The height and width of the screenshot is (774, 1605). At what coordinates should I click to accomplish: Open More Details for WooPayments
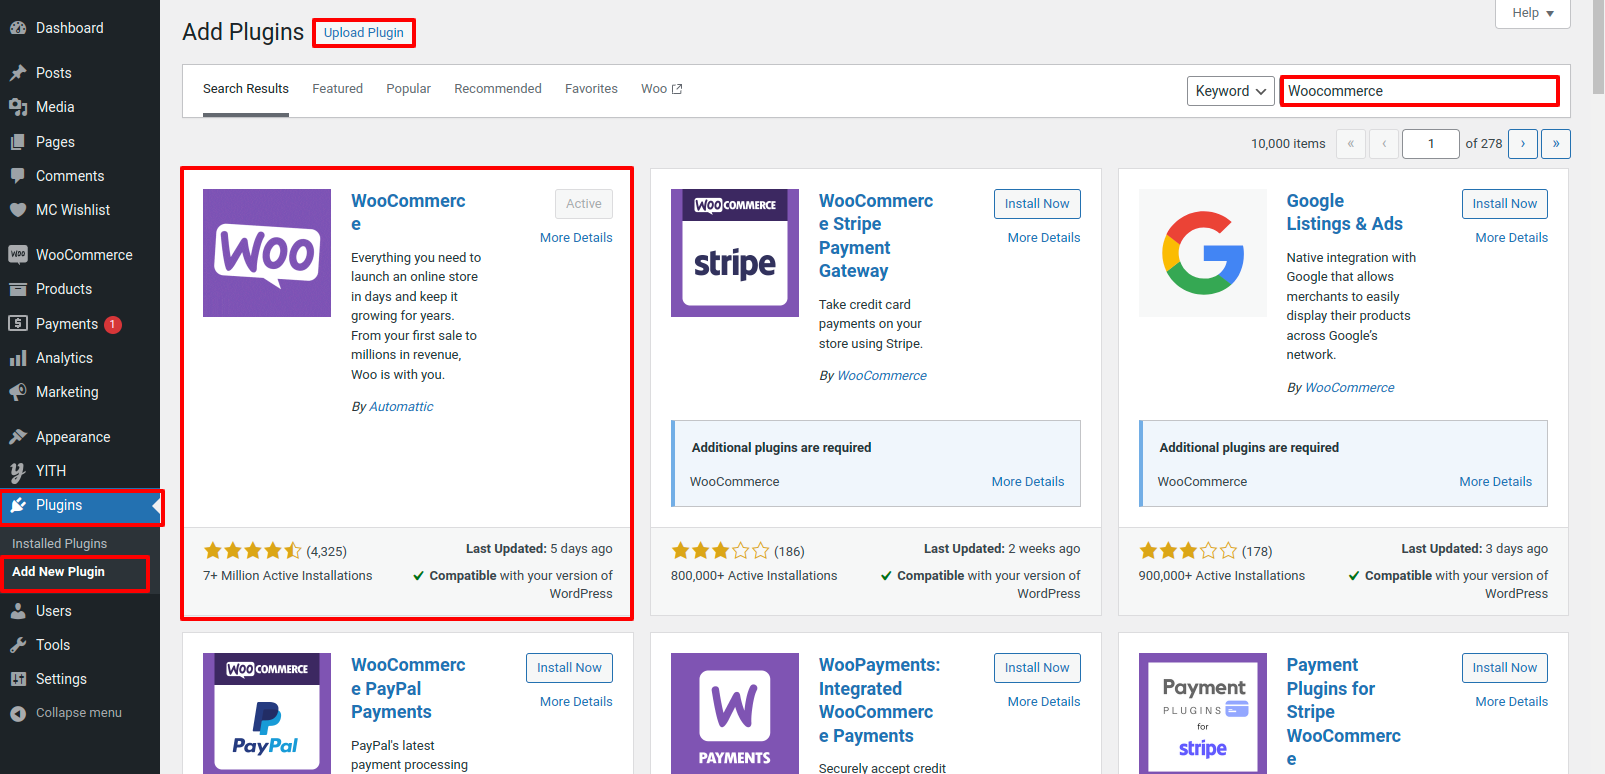pos(1044,702)
